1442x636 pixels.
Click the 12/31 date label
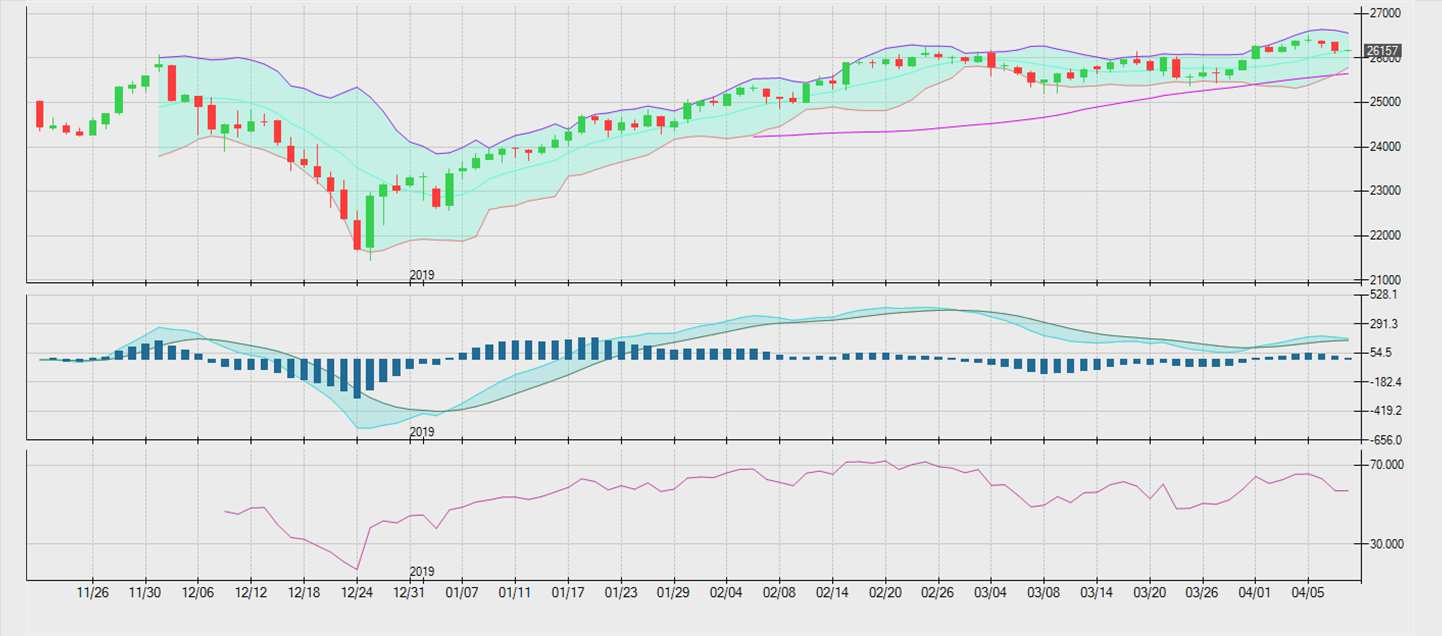[409, 591]
